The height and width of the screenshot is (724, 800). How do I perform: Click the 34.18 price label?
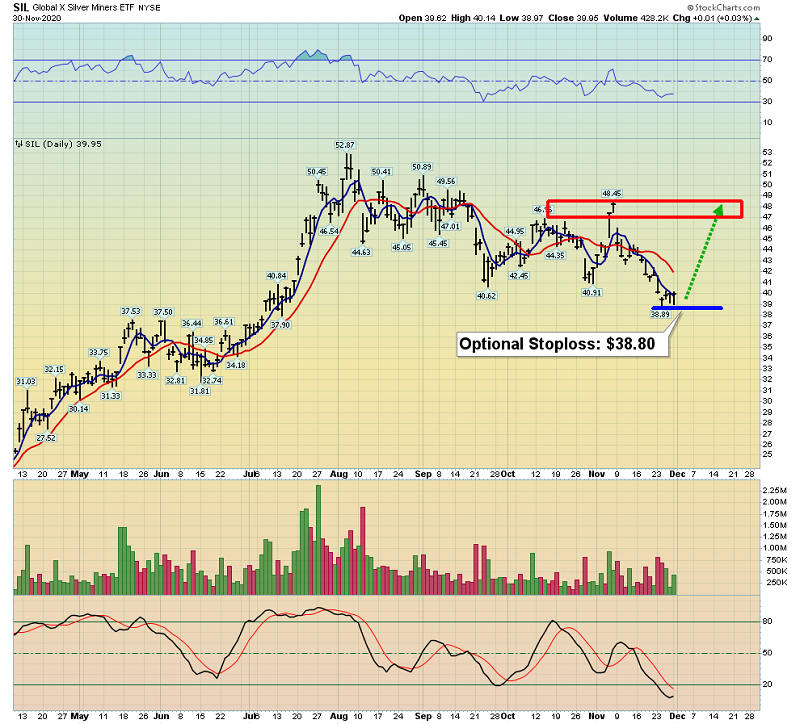tap(236, 365)
